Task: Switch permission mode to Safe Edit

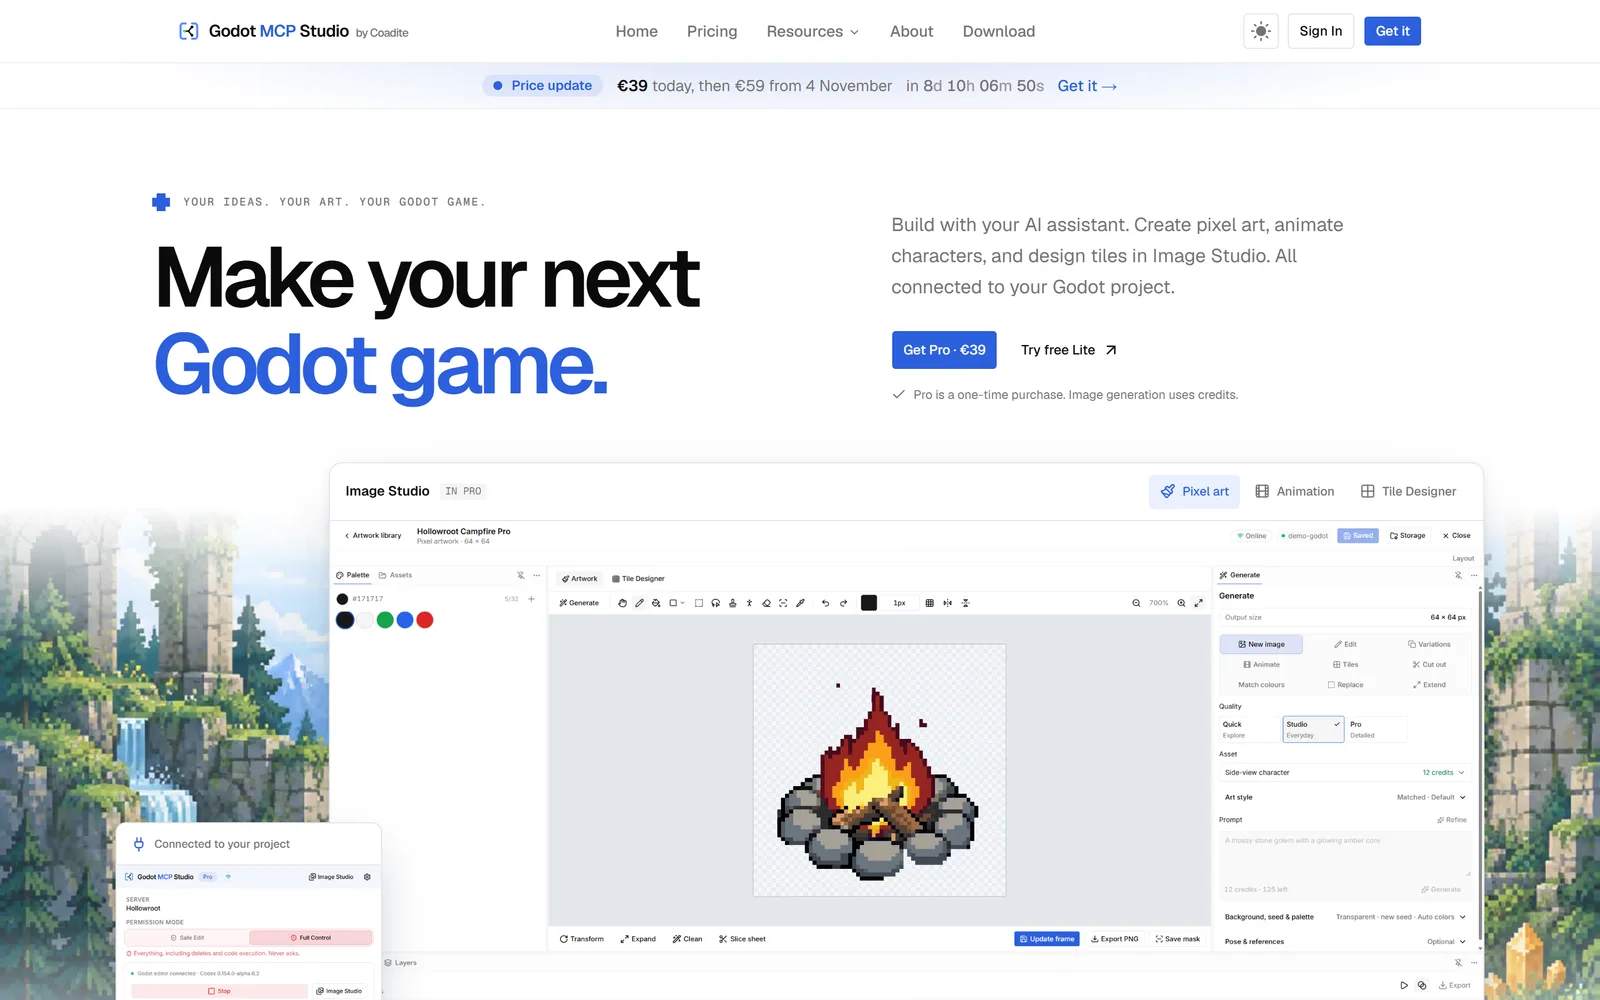Action: (x=187, y=938)
